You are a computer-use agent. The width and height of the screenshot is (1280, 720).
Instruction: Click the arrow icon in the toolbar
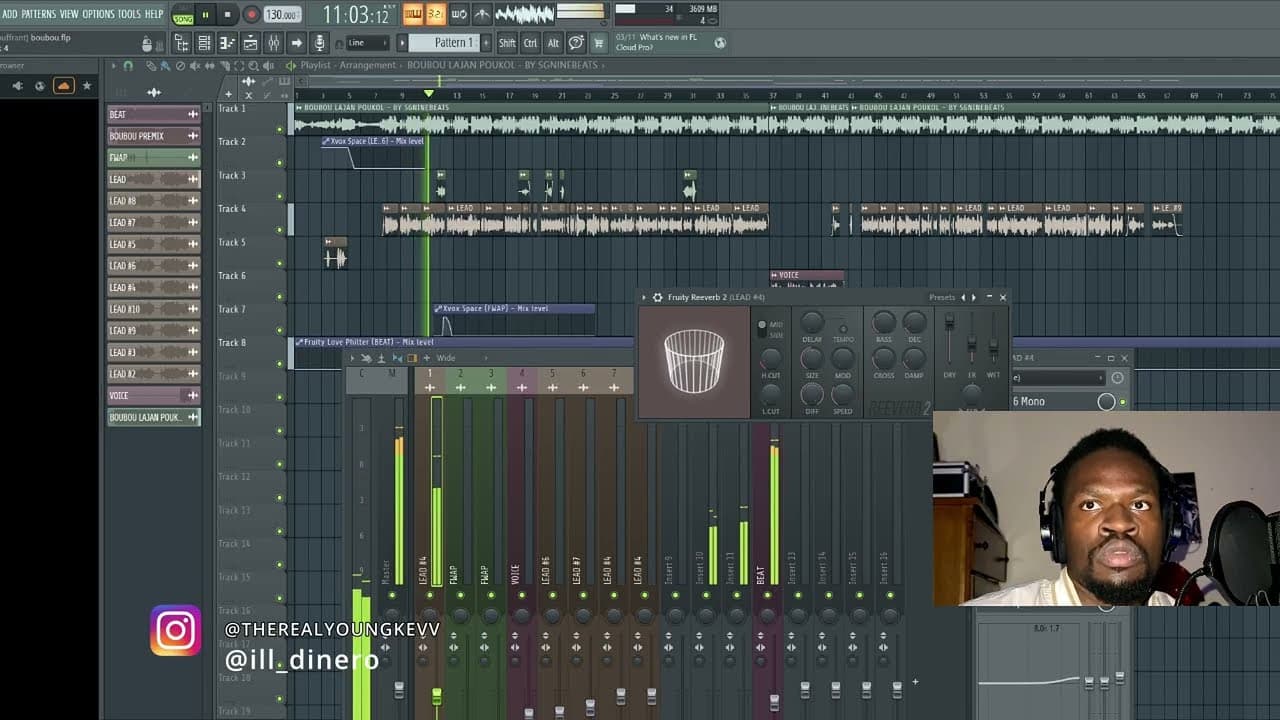[297, 43]
